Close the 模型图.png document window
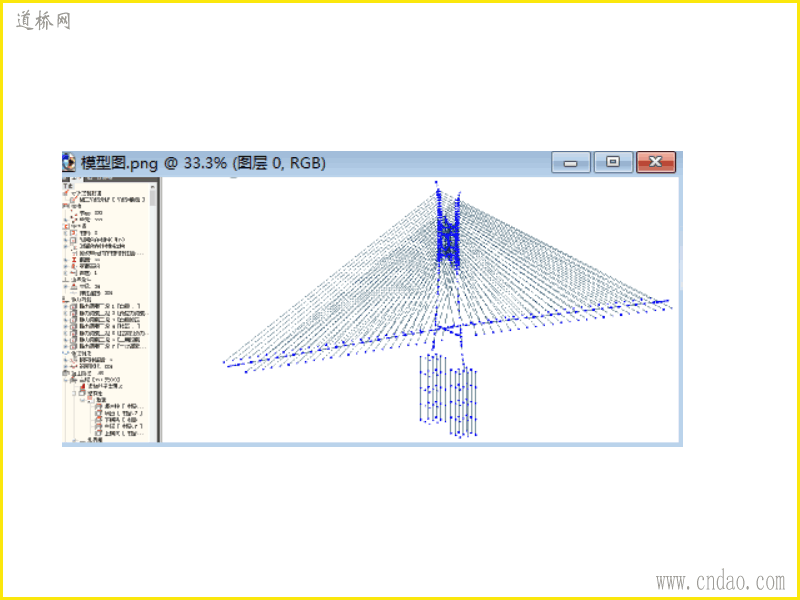The width and height of the screenshot is (800, 600). [x=656, y=162]
